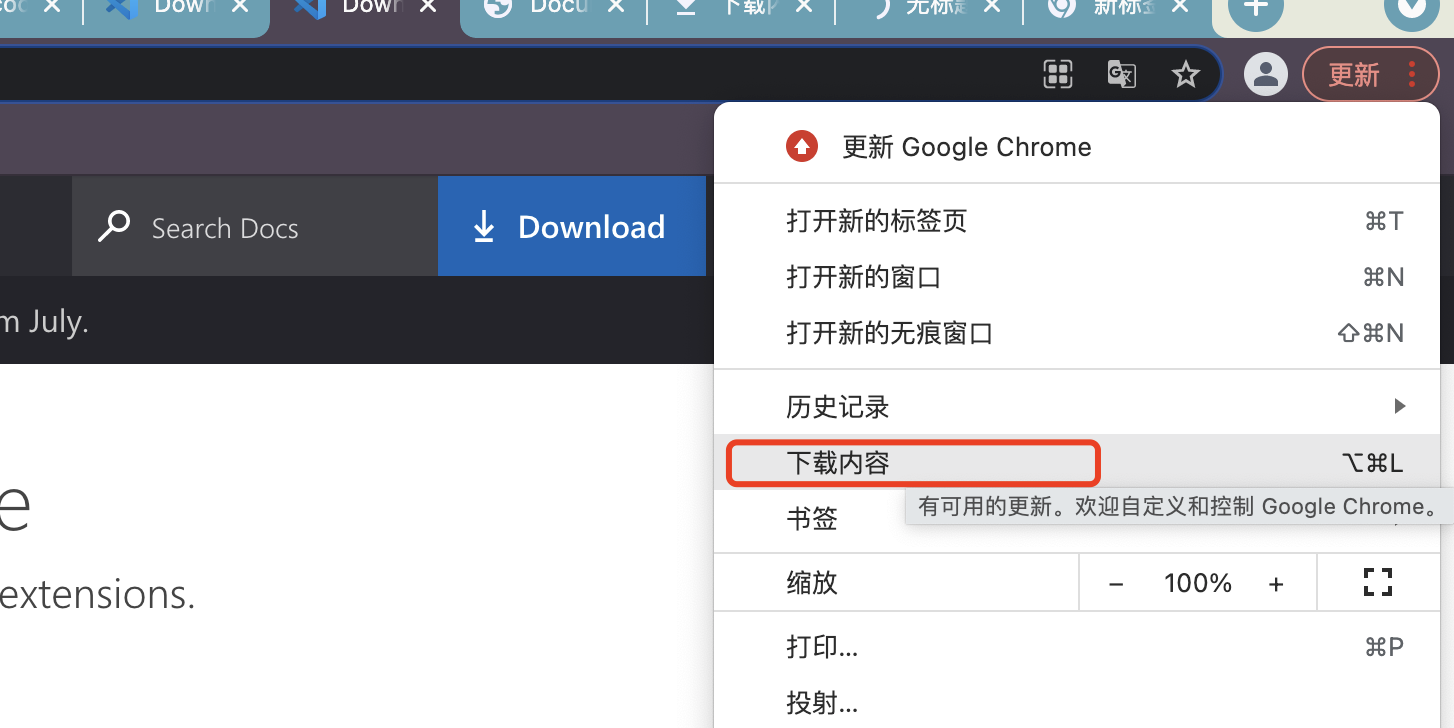Image resolution: width=1454 pixels, height=728 pixels.
Task: Click the ⌥⌘L shortcut label
Action: [1373, 462]
